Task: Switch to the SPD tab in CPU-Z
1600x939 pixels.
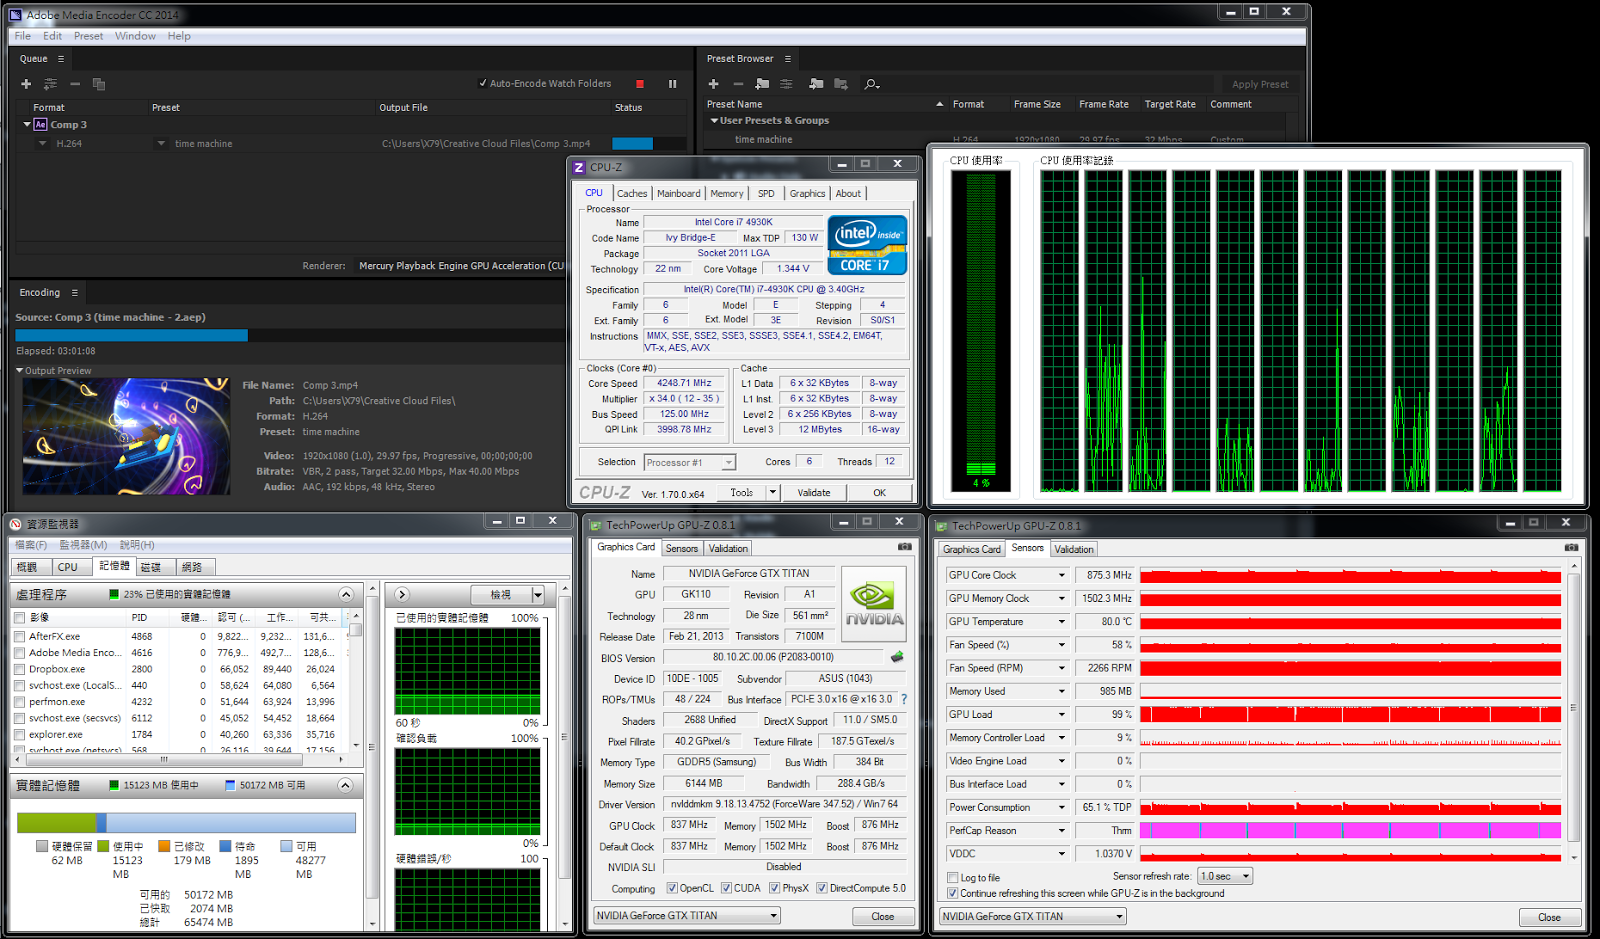Action: click(x=766, y=193)
